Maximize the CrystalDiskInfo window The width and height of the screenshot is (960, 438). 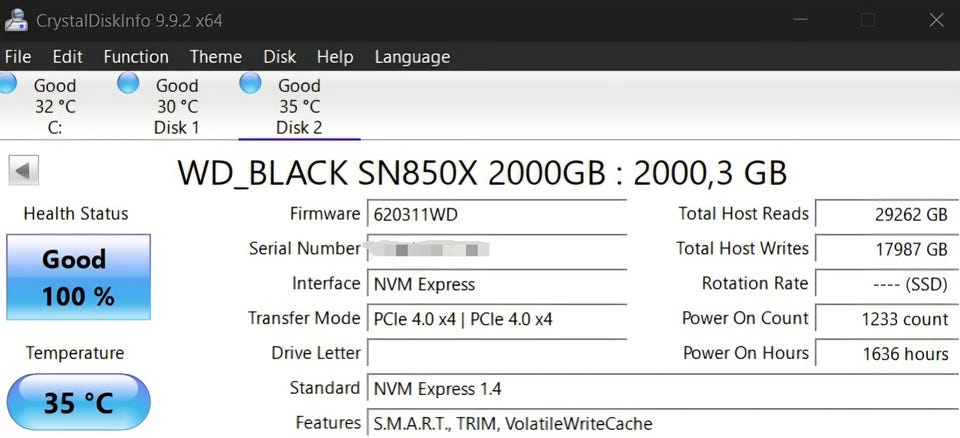tap(868, 20)
